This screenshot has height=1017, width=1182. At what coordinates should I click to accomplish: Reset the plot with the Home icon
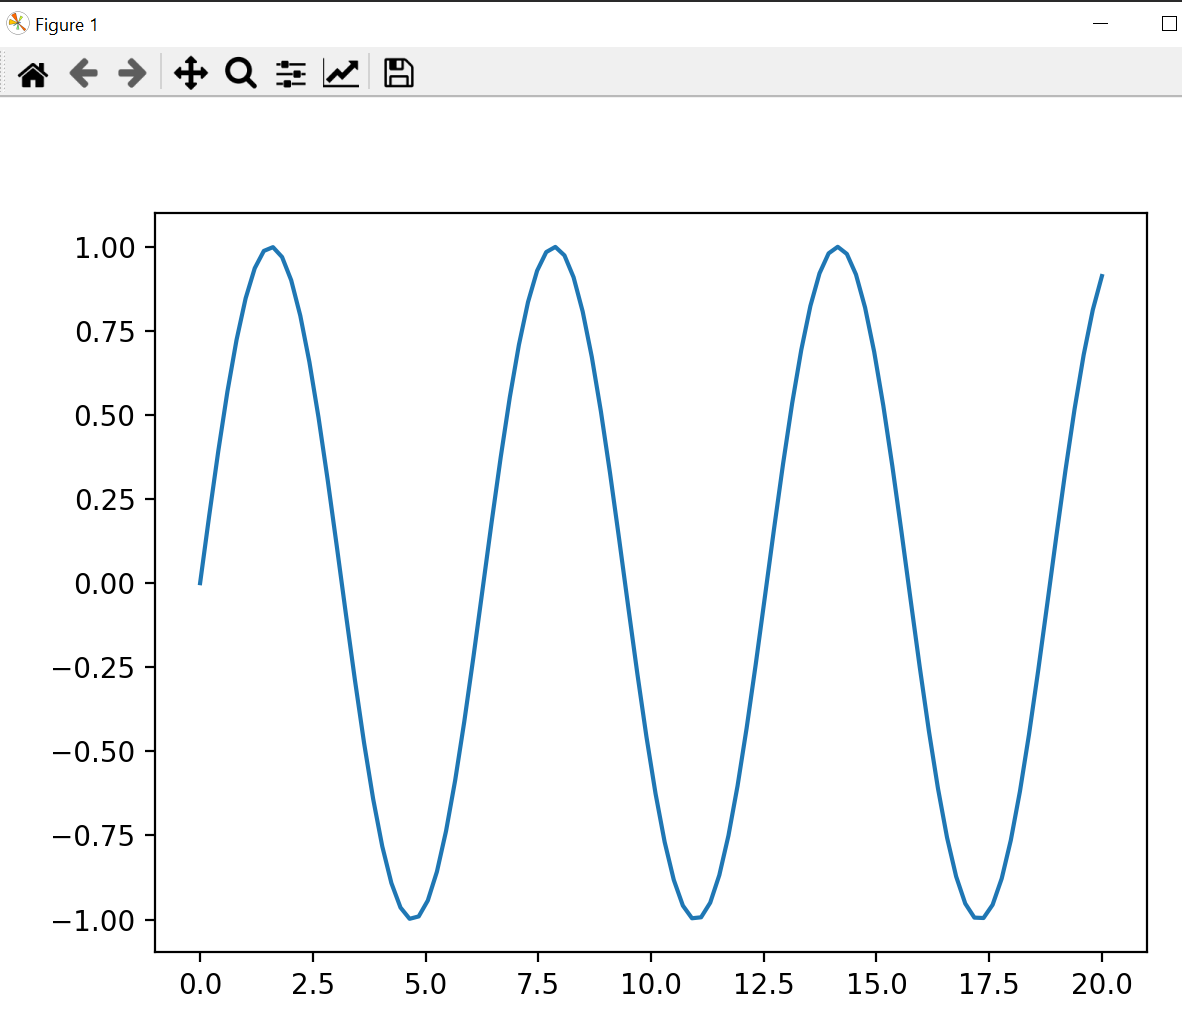click(x=33, y=74)
